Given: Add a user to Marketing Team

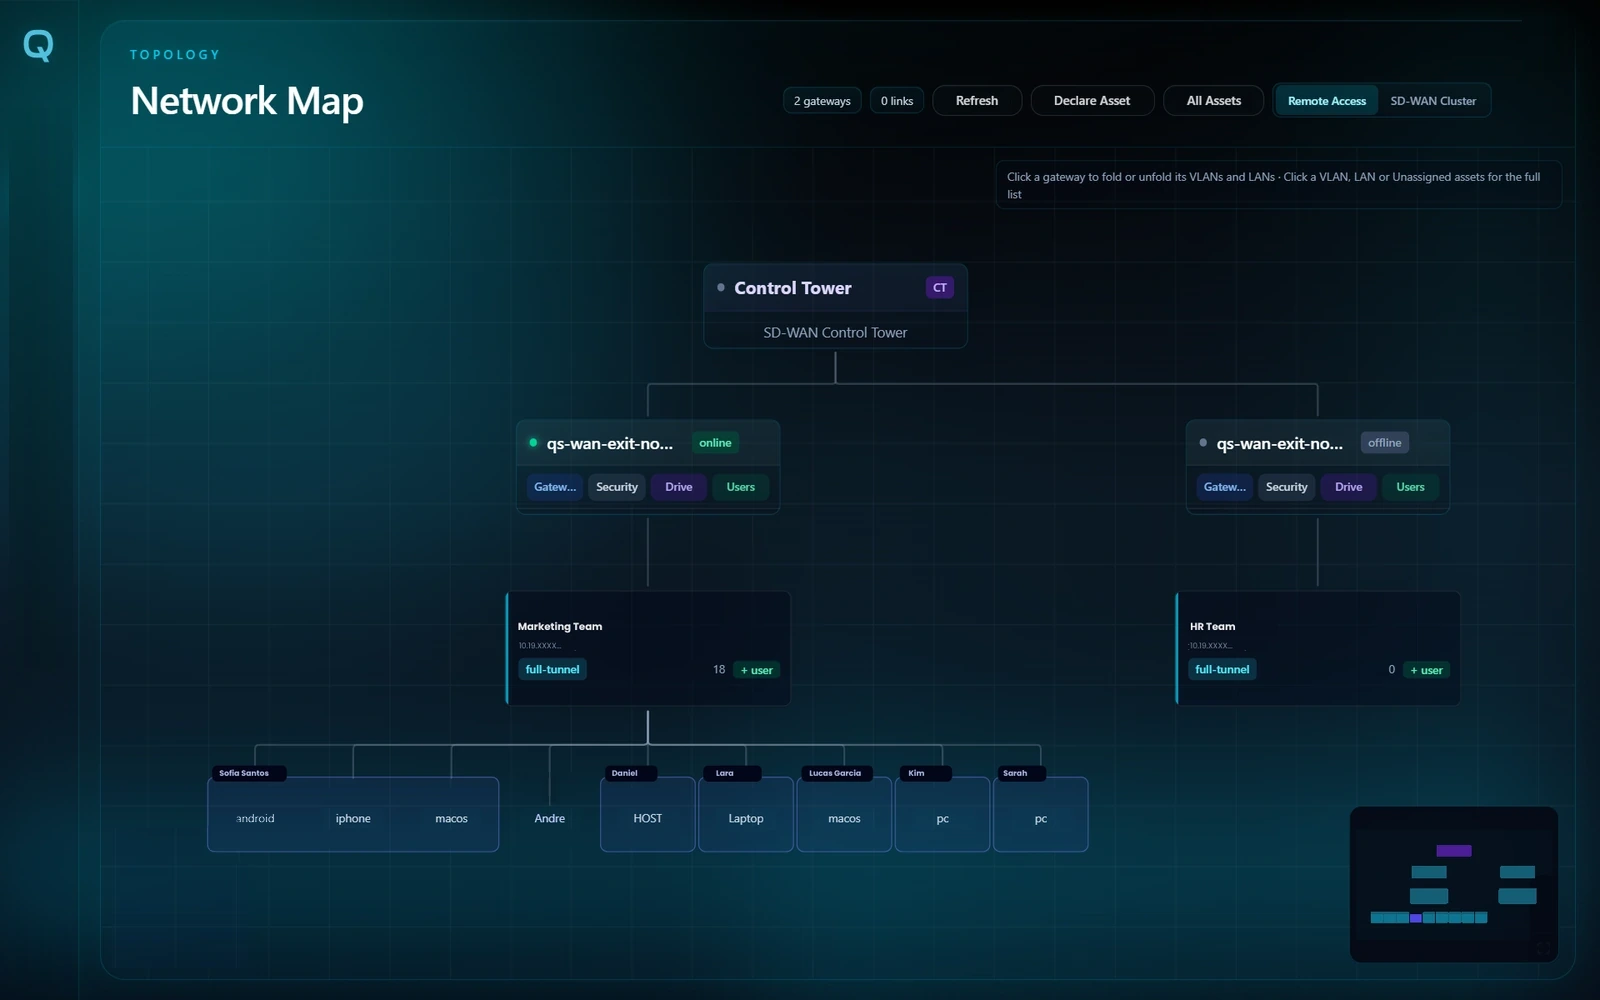Looking at the screenshot, I should [756, 670].
